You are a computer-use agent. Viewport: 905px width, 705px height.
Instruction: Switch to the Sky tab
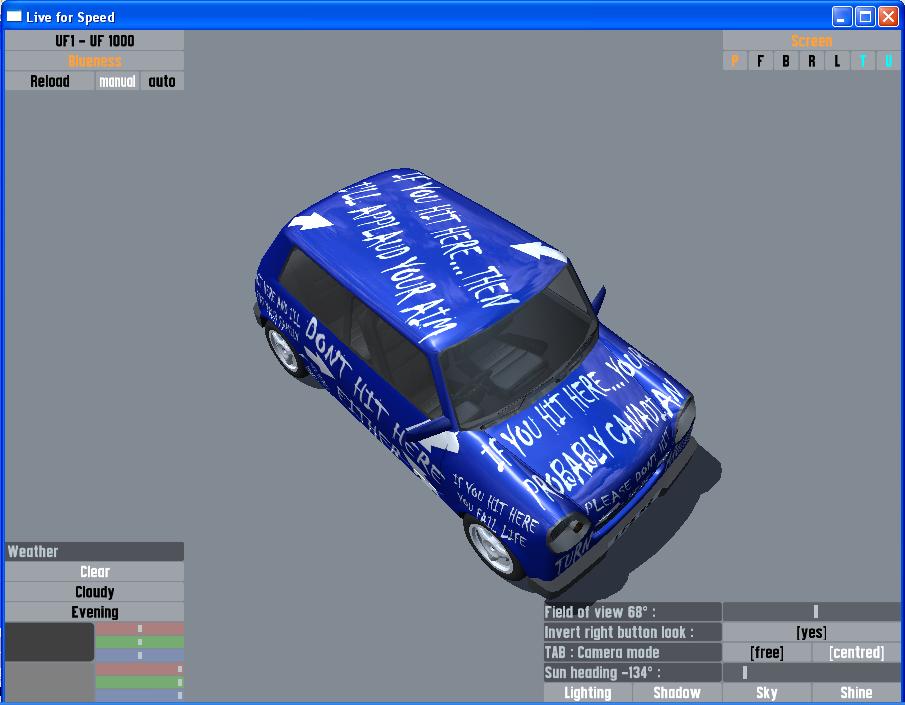(766, 692)
